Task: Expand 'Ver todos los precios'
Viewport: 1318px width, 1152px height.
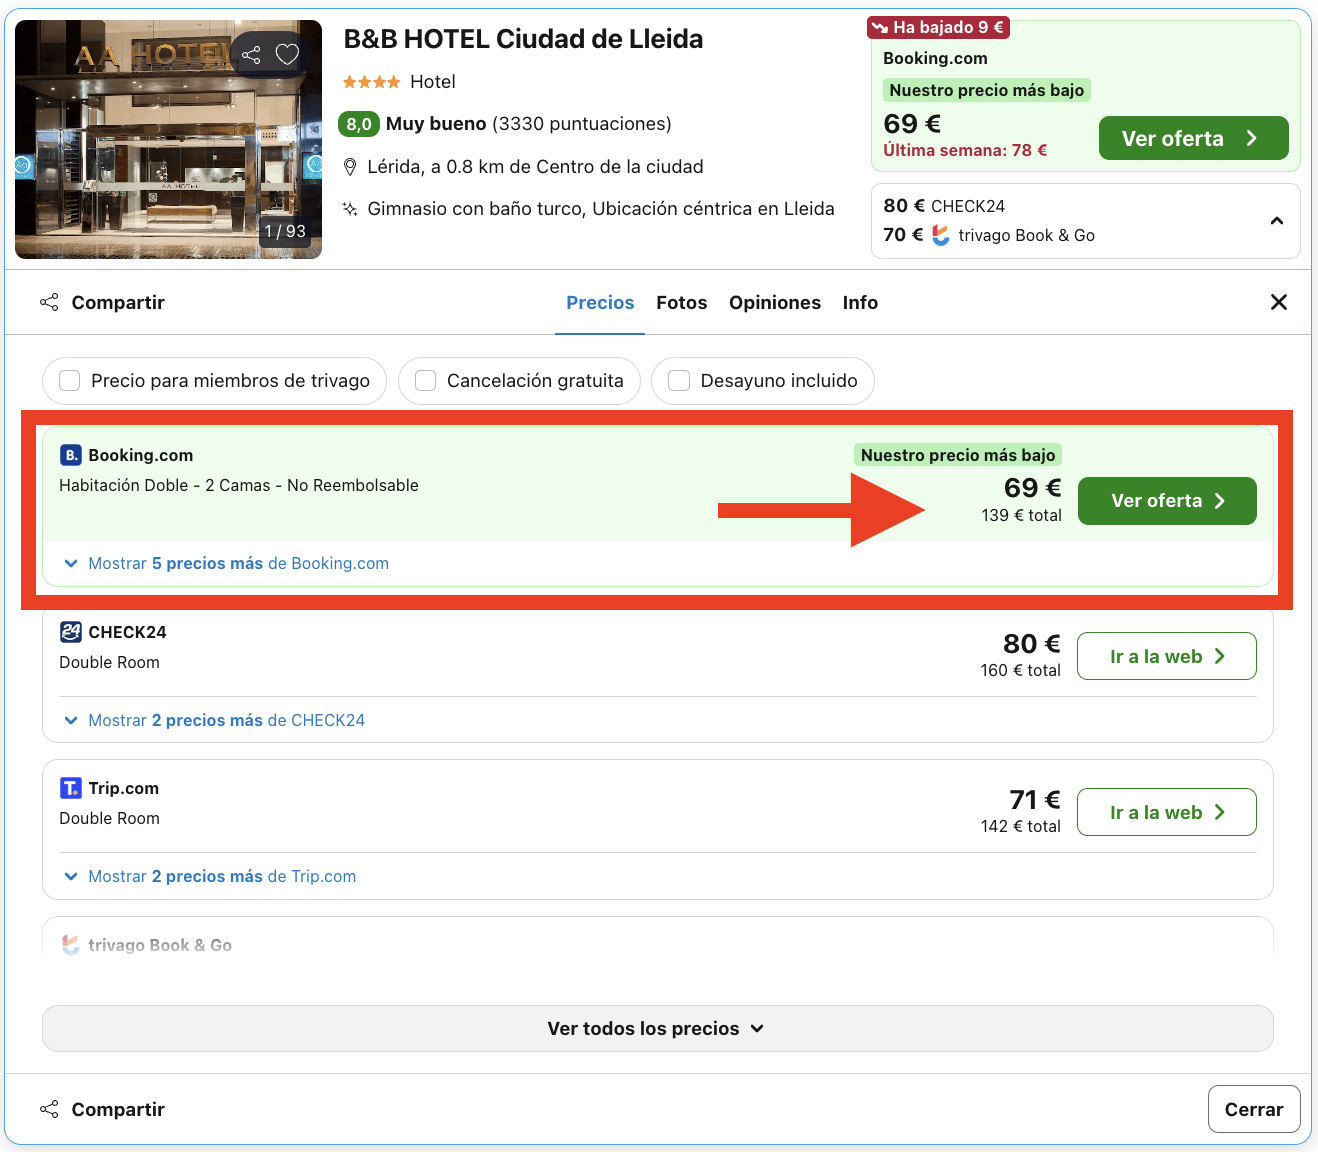Action: [x=657, y=1028]
